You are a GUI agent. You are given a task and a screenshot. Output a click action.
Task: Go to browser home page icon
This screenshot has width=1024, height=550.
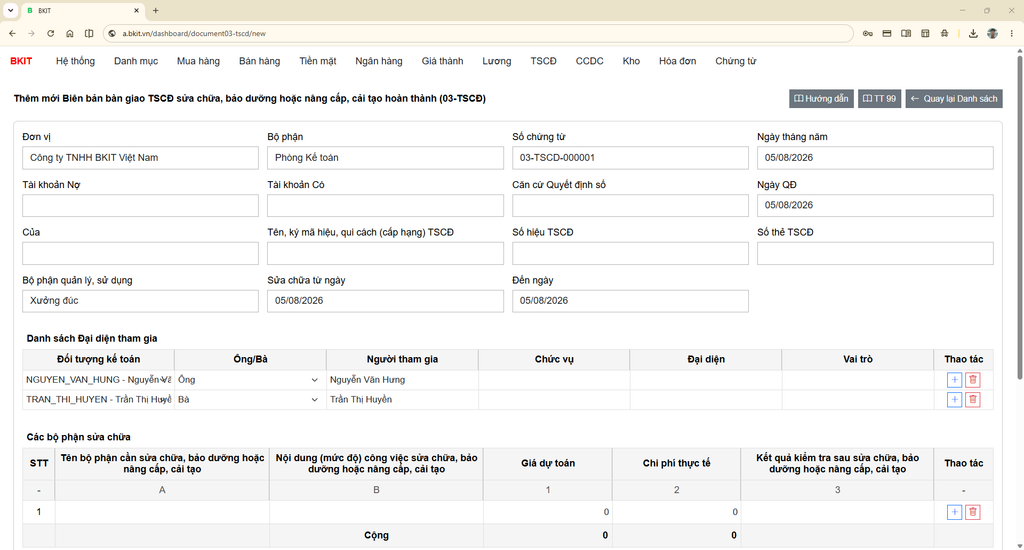pos(70,33)
